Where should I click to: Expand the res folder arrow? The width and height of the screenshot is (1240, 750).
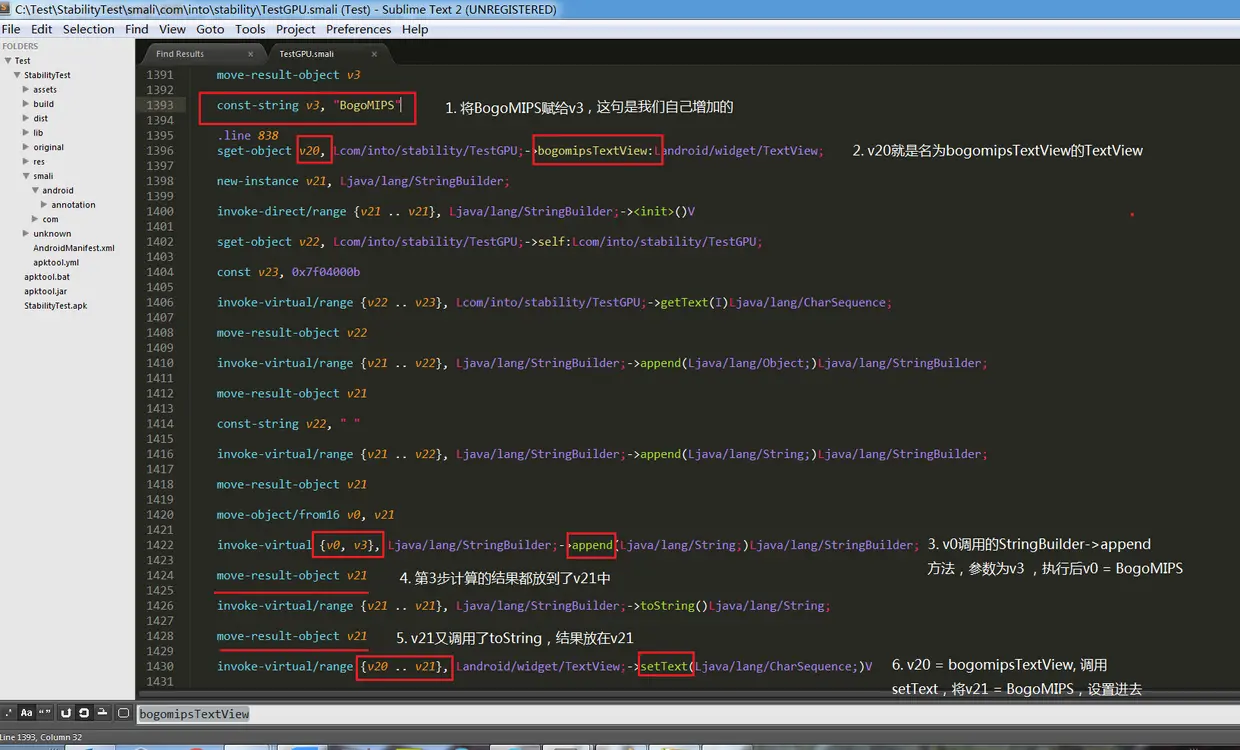click(26, 162)
